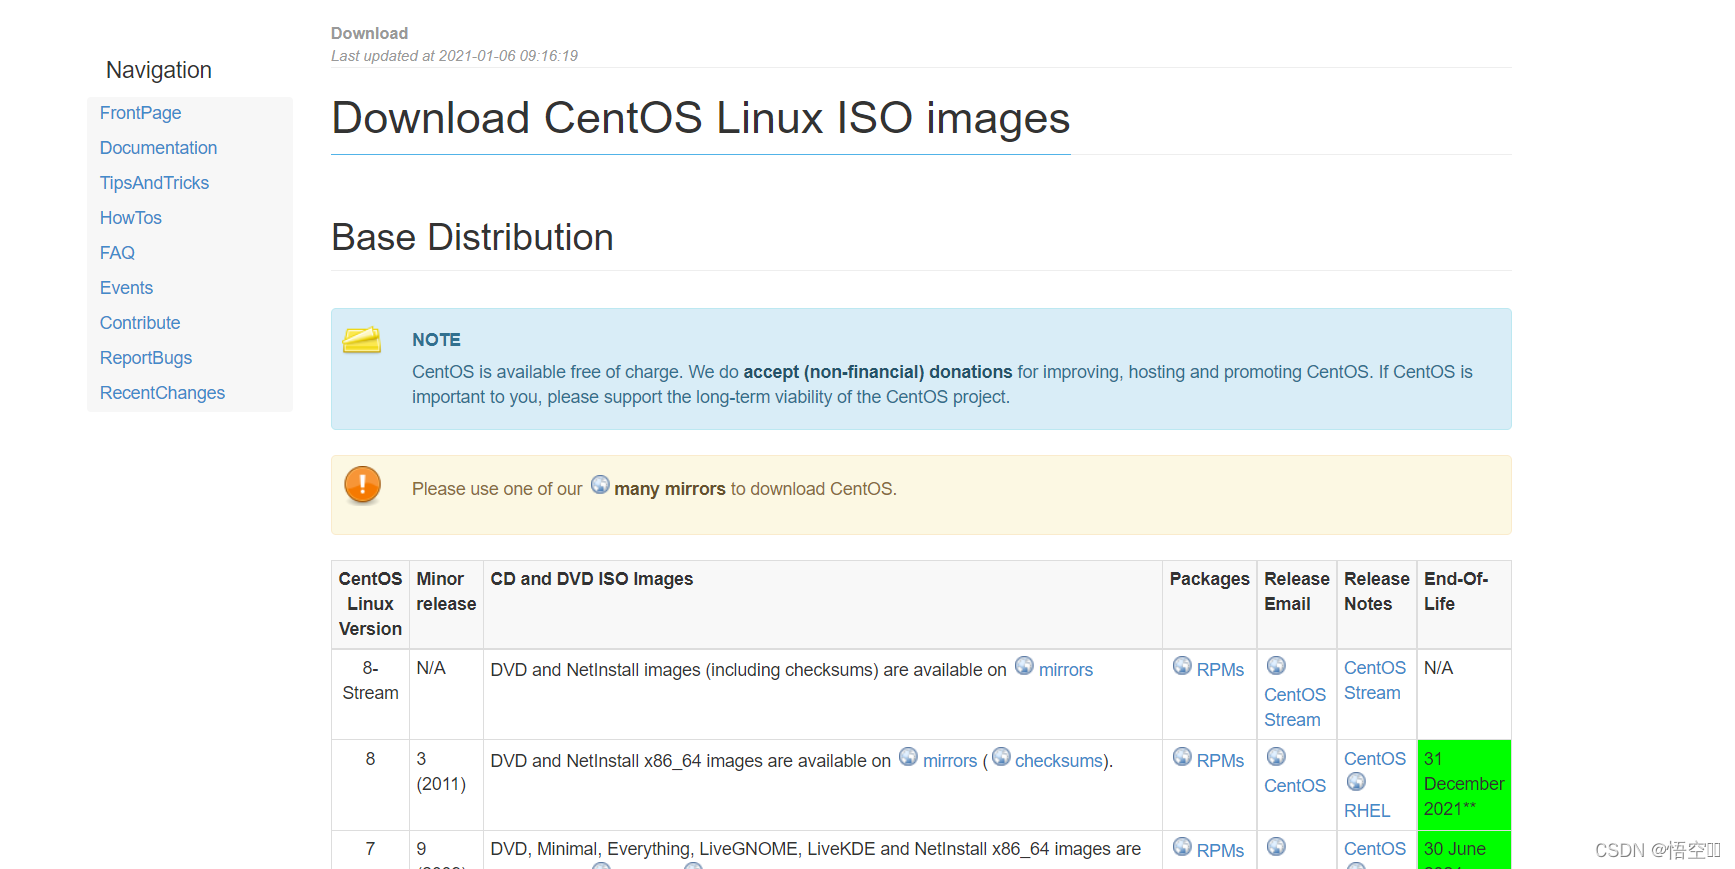Viewport: 1735px width, 869px height.
Task: Click RPMs globe icon in version 8 row
Action: [x=1182, y=757]
